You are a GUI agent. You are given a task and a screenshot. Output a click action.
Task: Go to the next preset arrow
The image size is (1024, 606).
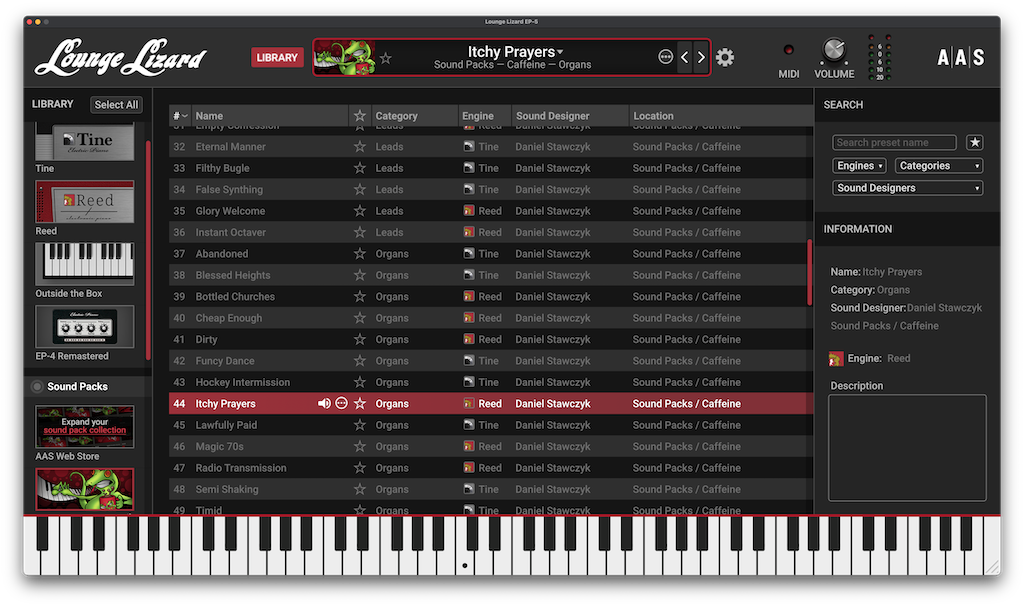point(701,57)
